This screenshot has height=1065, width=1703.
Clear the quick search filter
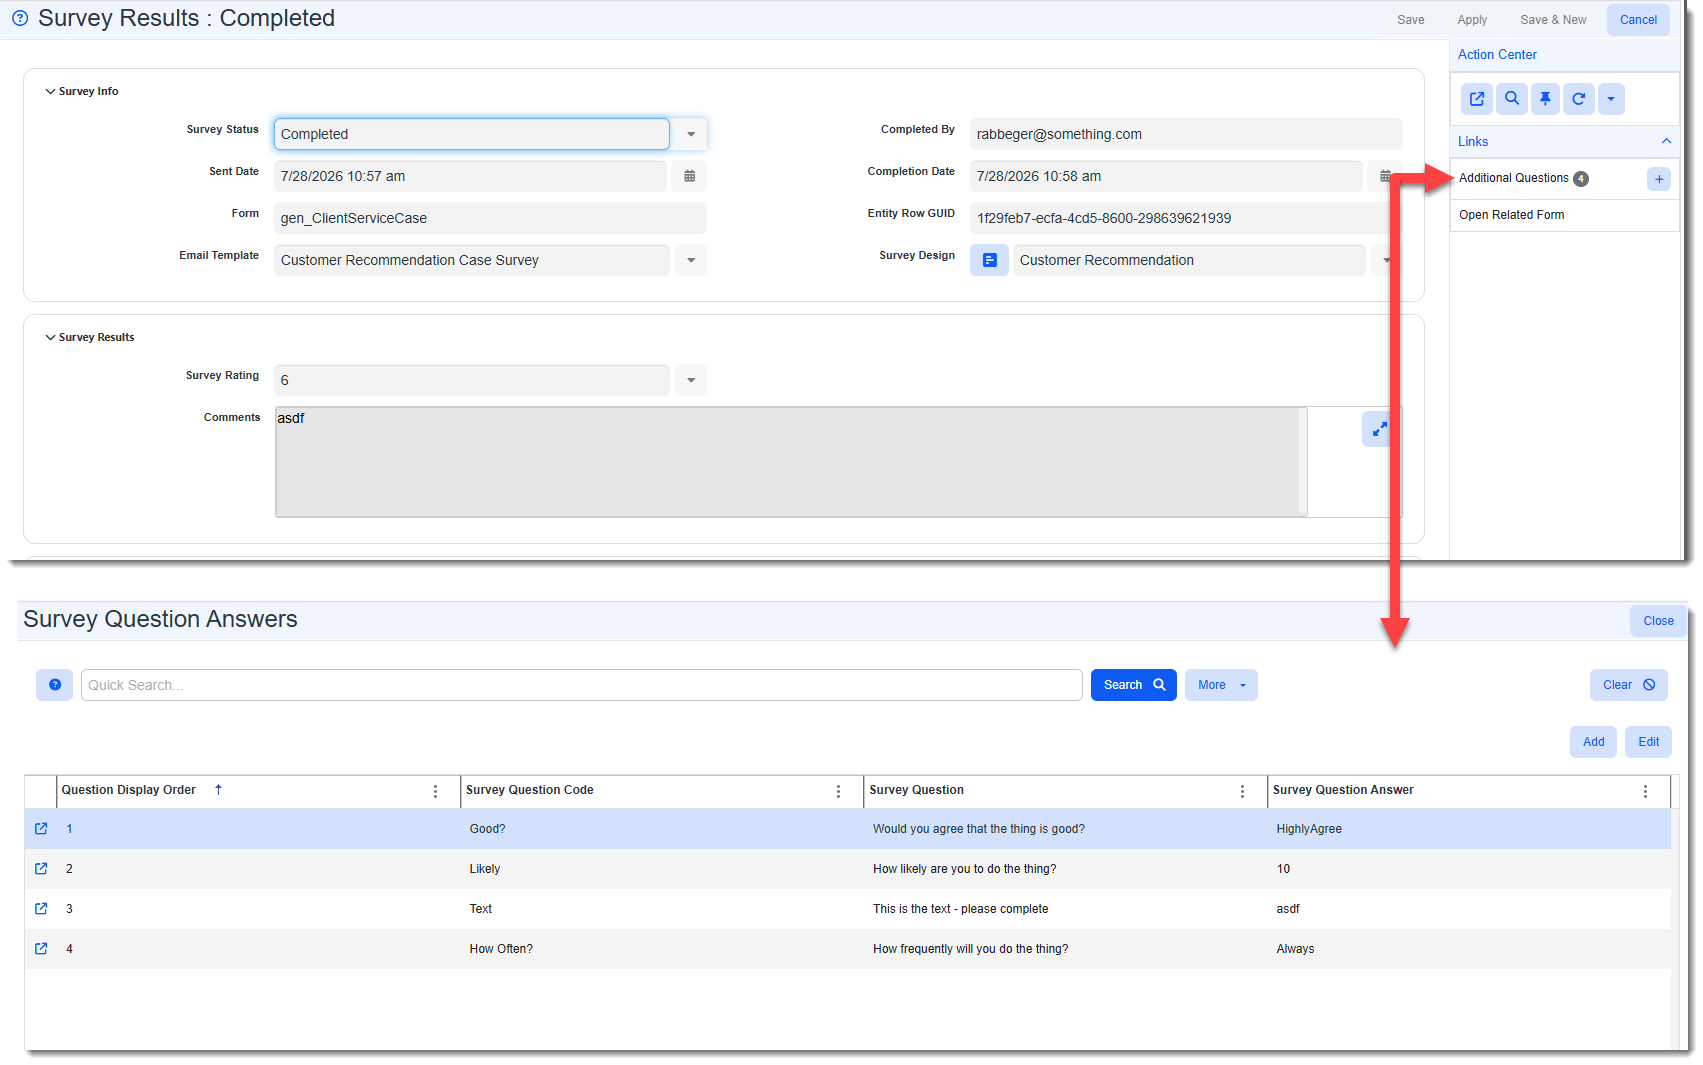tap(1628, 685)
